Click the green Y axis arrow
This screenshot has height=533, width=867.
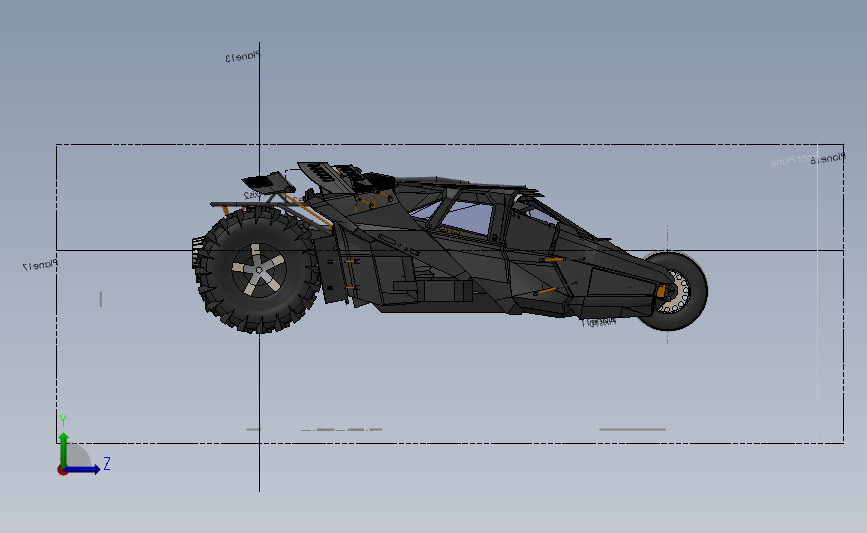[64, 449]
